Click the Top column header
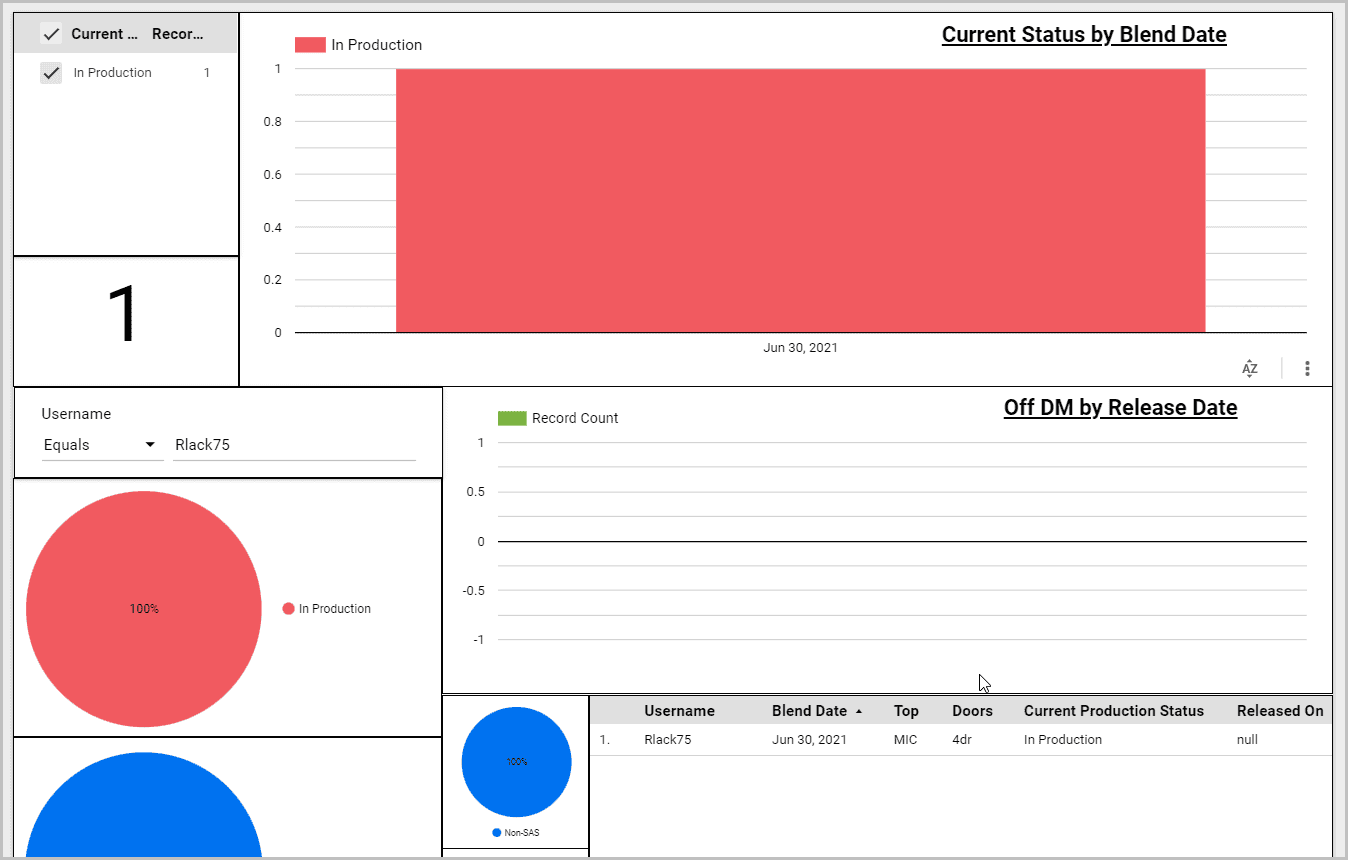The width and height of the screenshot is (1348, 860). click(906, 711)
